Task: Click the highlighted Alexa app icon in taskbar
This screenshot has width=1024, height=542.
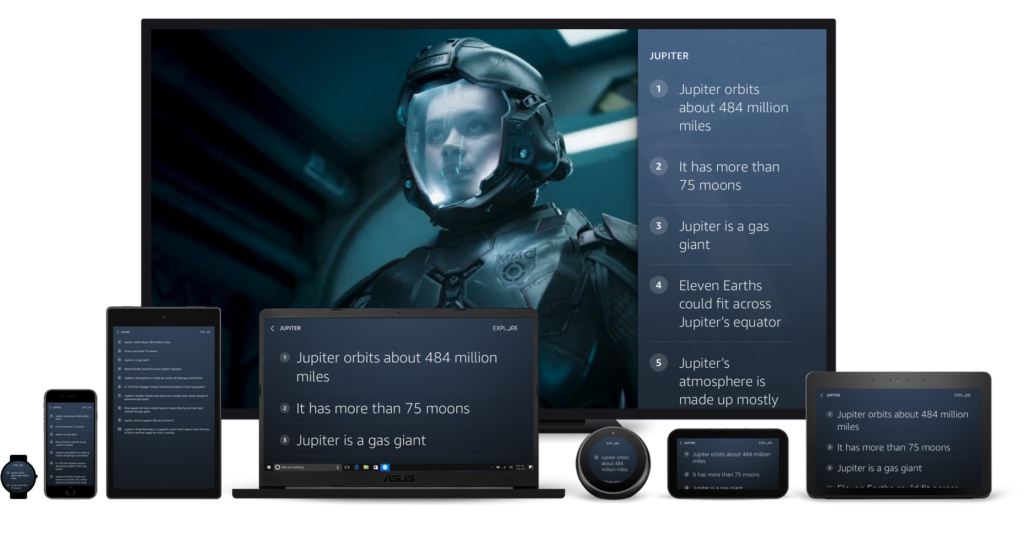Action: coord(385,467)
